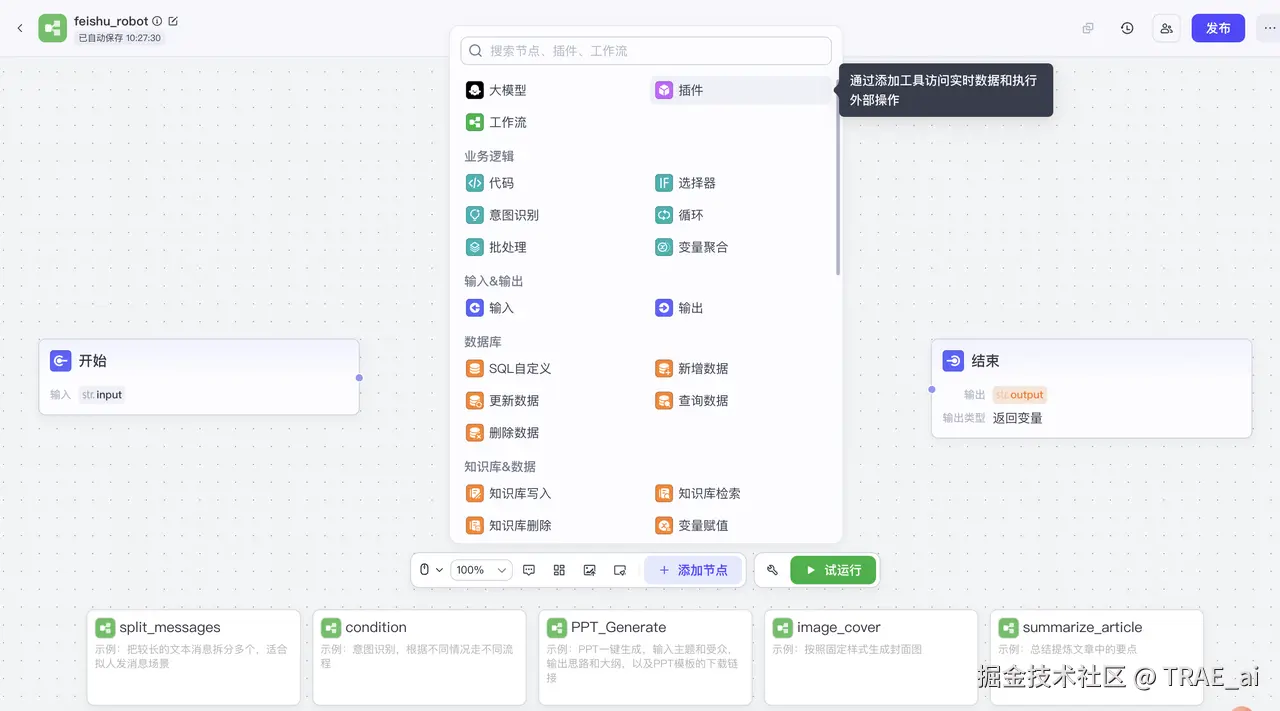Toggle the minimap icon in toolbar
Viewport: 1280px width, 711px height.
coord(620,570)
